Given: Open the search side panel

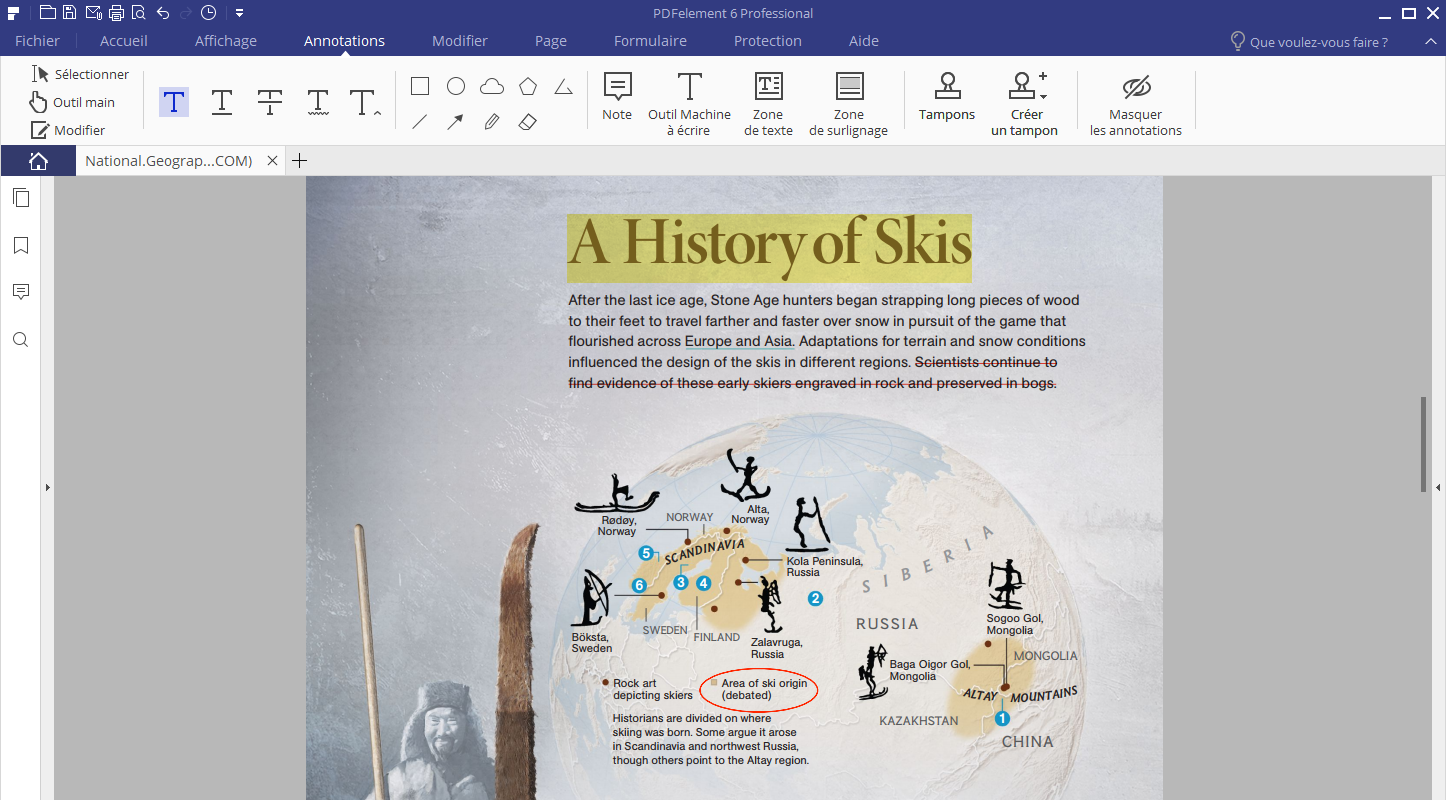Looking at the screenshot, I should click(x=21, y=340).
